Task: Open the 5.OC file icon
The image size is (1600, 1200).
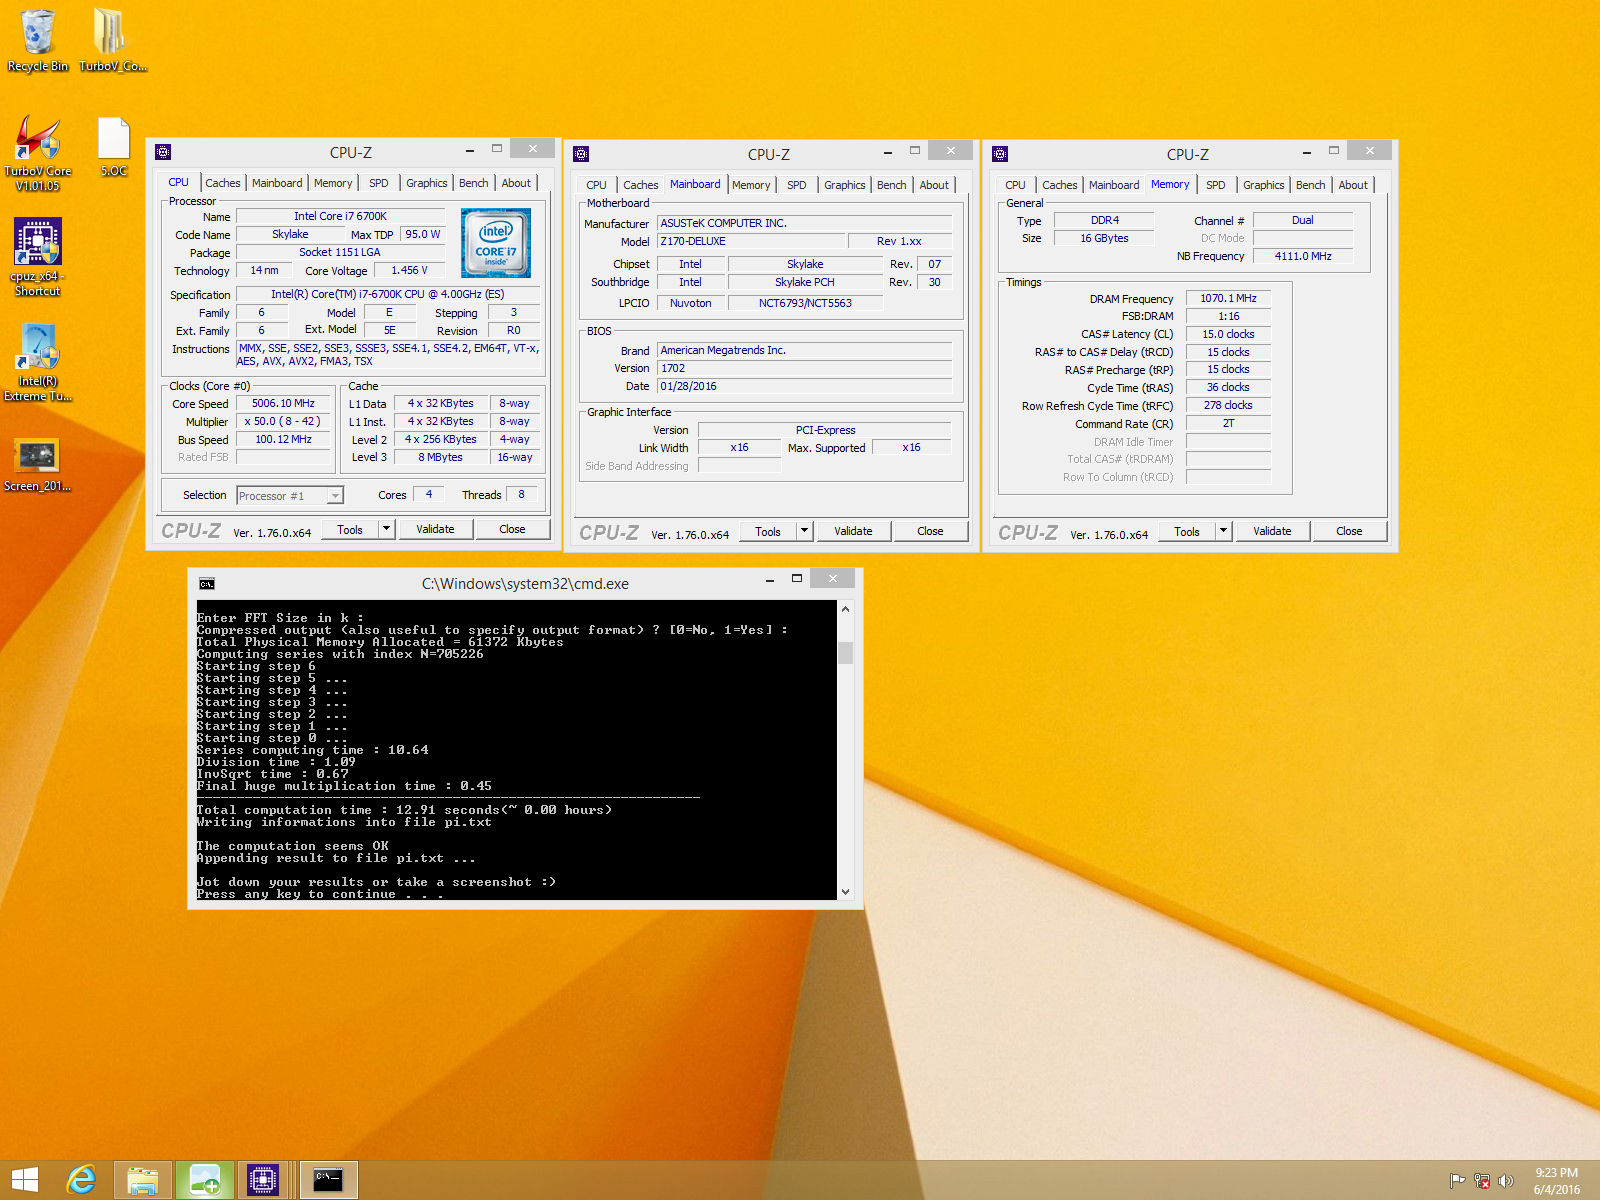Action: [113, 147]
